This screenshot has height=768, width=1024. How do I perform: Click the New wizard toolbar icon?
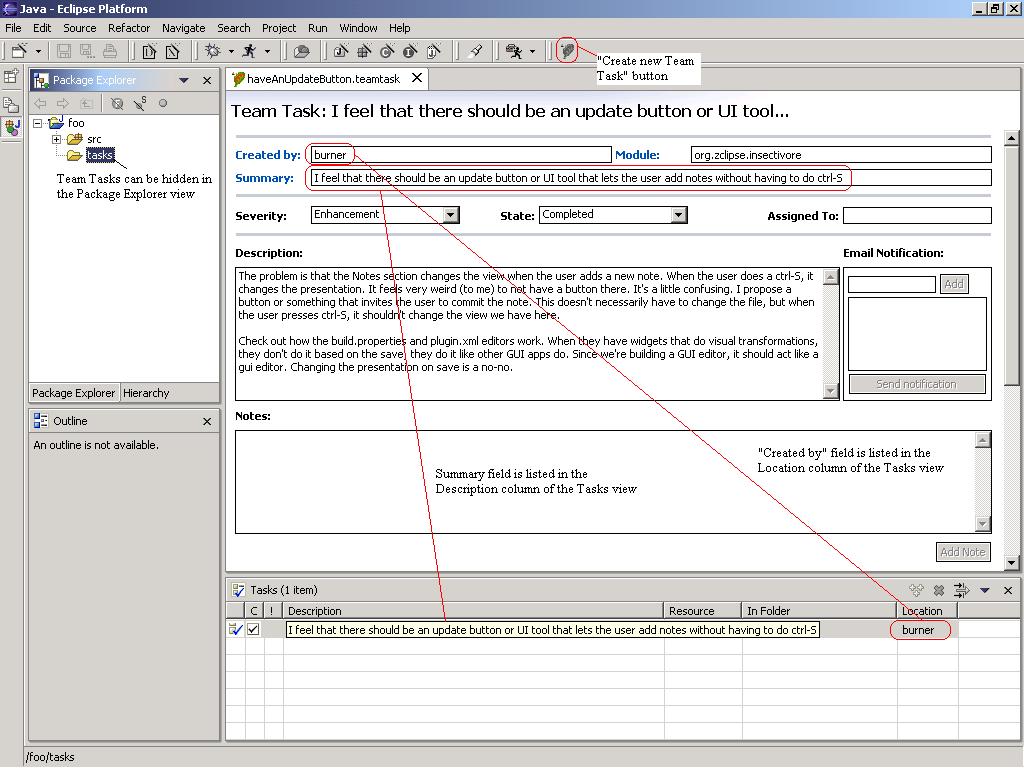tap(19, 51)
